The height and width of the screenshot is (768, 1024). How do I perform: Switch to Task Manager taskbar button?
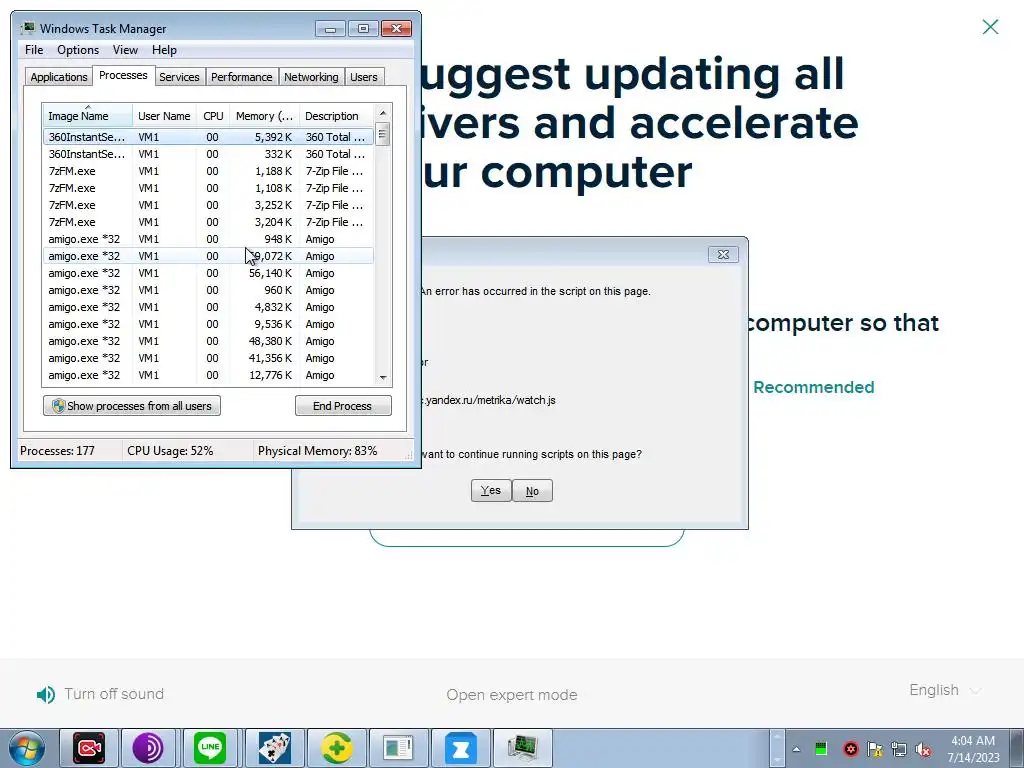click(523, 748)
